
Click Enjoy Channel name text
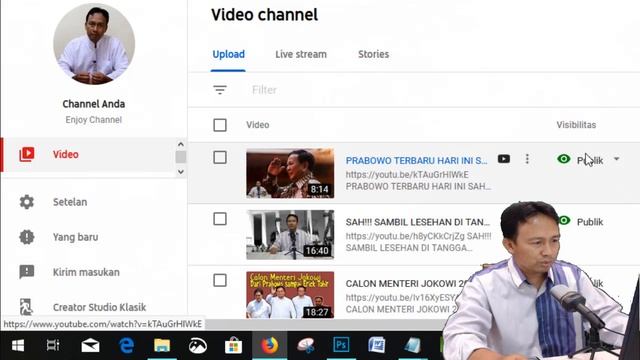(93, 120)
